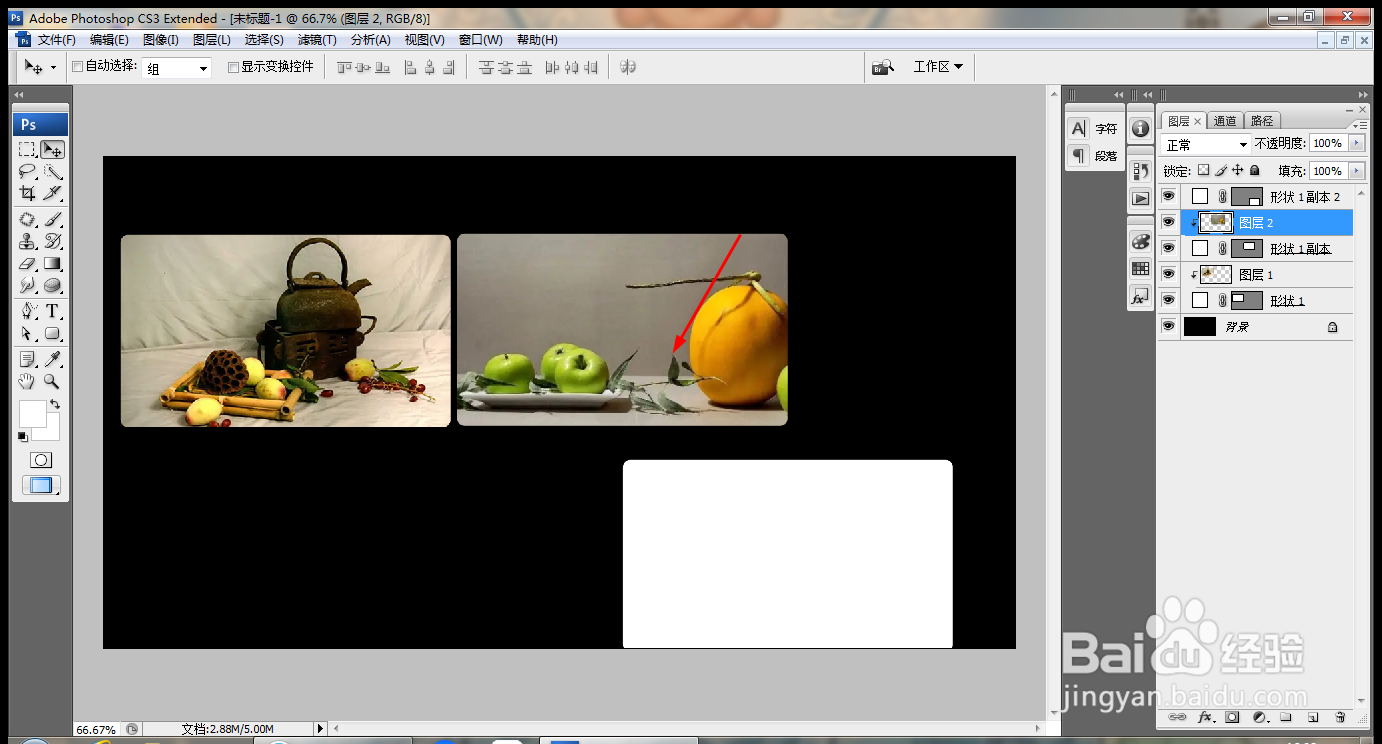Toggle lock position
The image size is (1382, 744).
click(1238, 171)
